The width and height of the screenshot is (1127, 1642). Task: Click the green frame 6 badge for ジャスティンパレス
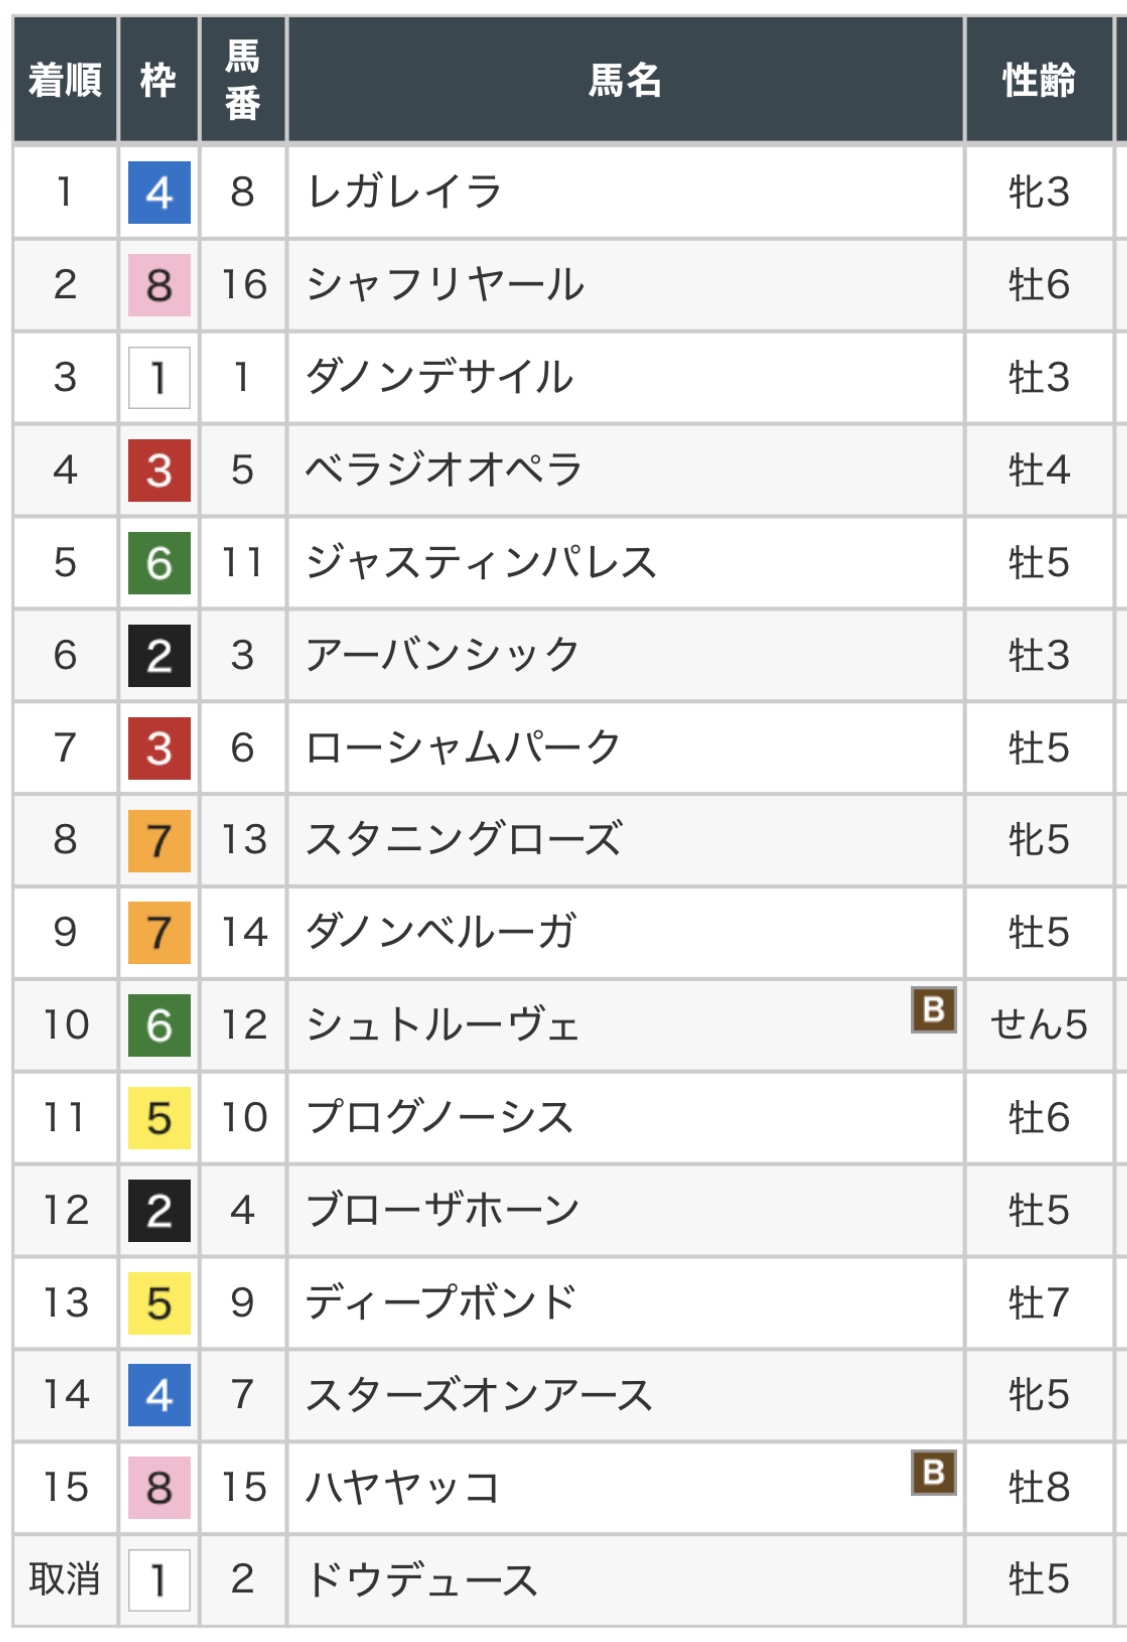159,564
